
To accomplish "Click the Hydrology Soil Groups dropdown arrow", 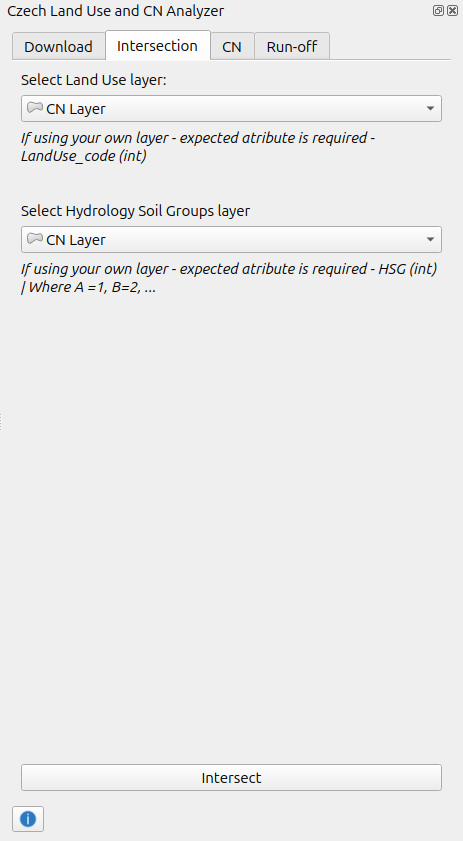I will click(x=430, y=239).
